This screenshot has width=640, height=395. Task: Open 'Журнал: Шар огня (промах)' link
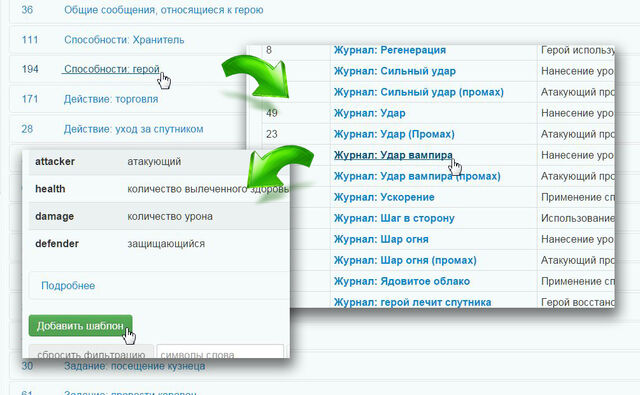click(x=405, y=260)
